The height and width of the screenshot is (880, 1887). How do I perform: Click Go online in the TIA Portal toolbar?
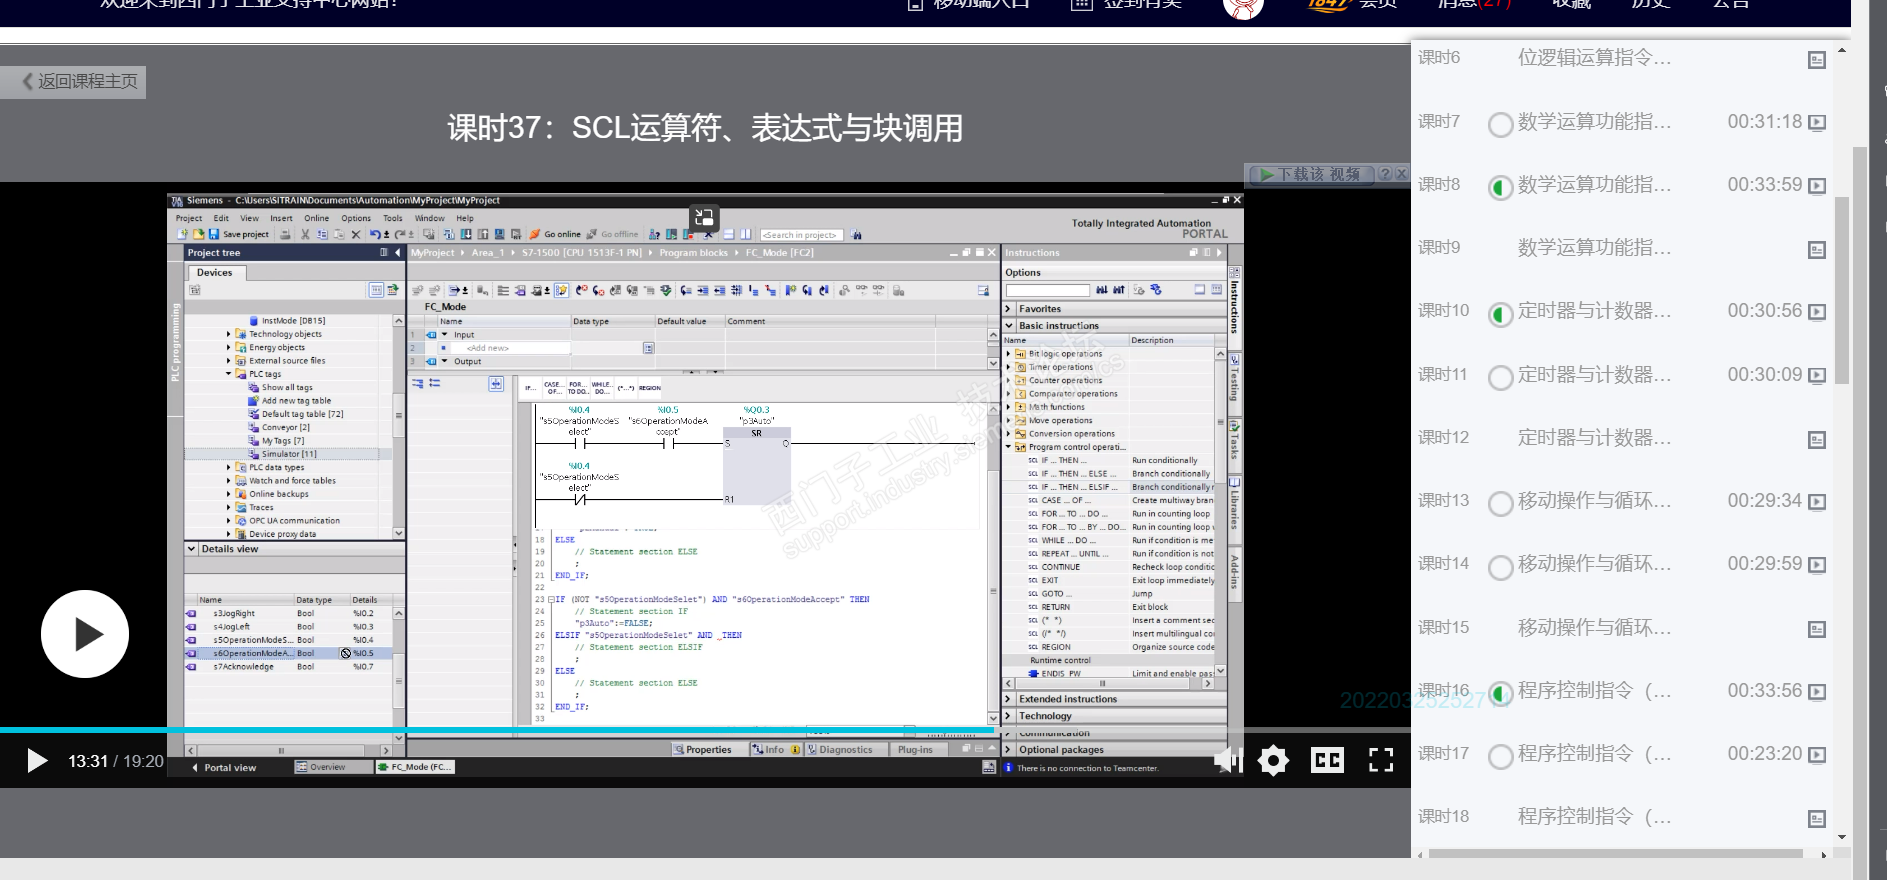556,234
